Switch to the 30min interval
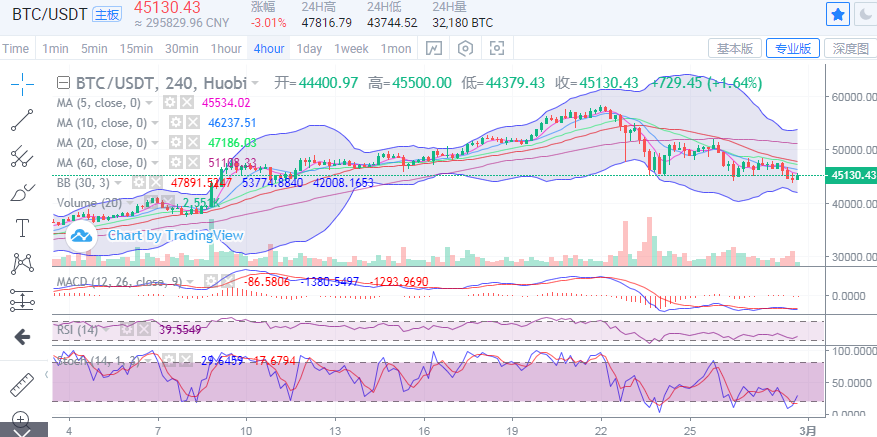 pyautogui.click(x=182, y=49)
